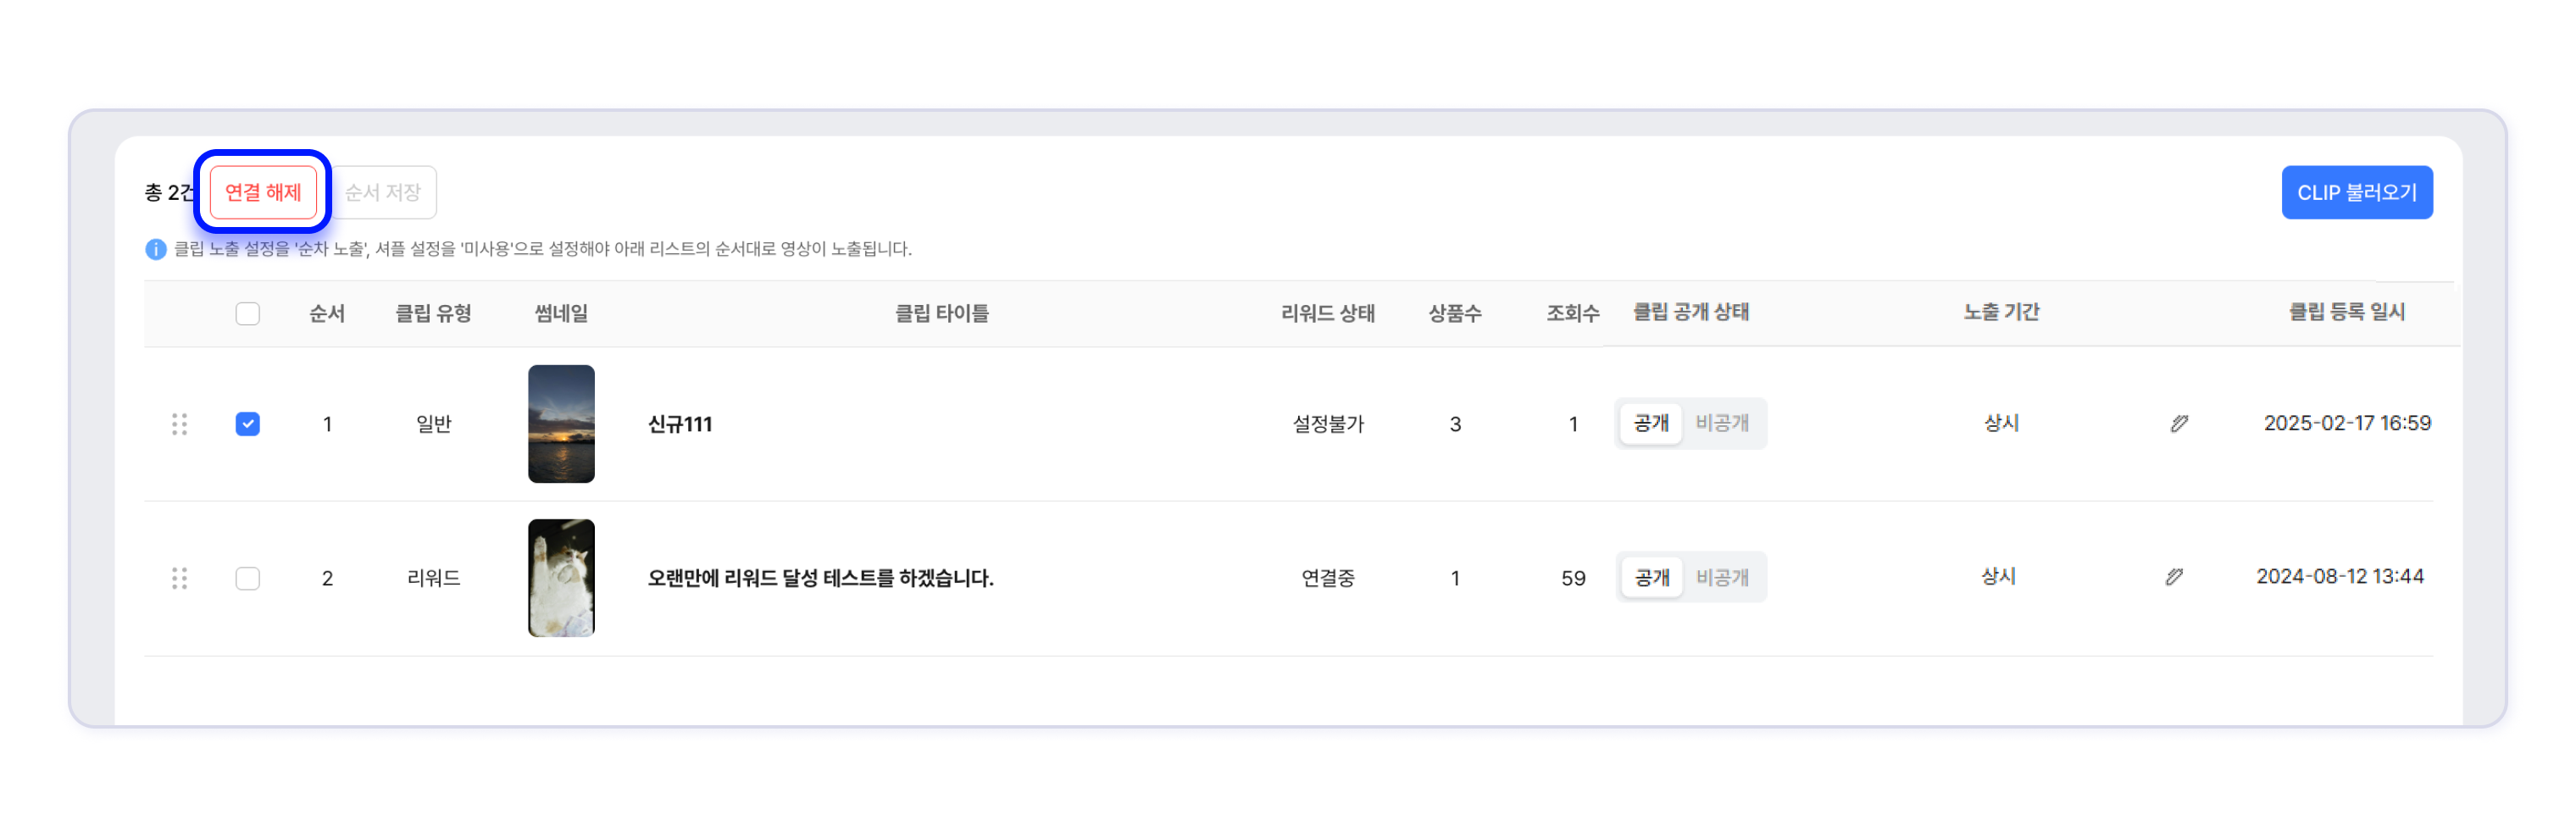Open the sunset thumbnail for 신규111
The height and width of the screenshot is (837, 2576).
(x=561, y=424)
